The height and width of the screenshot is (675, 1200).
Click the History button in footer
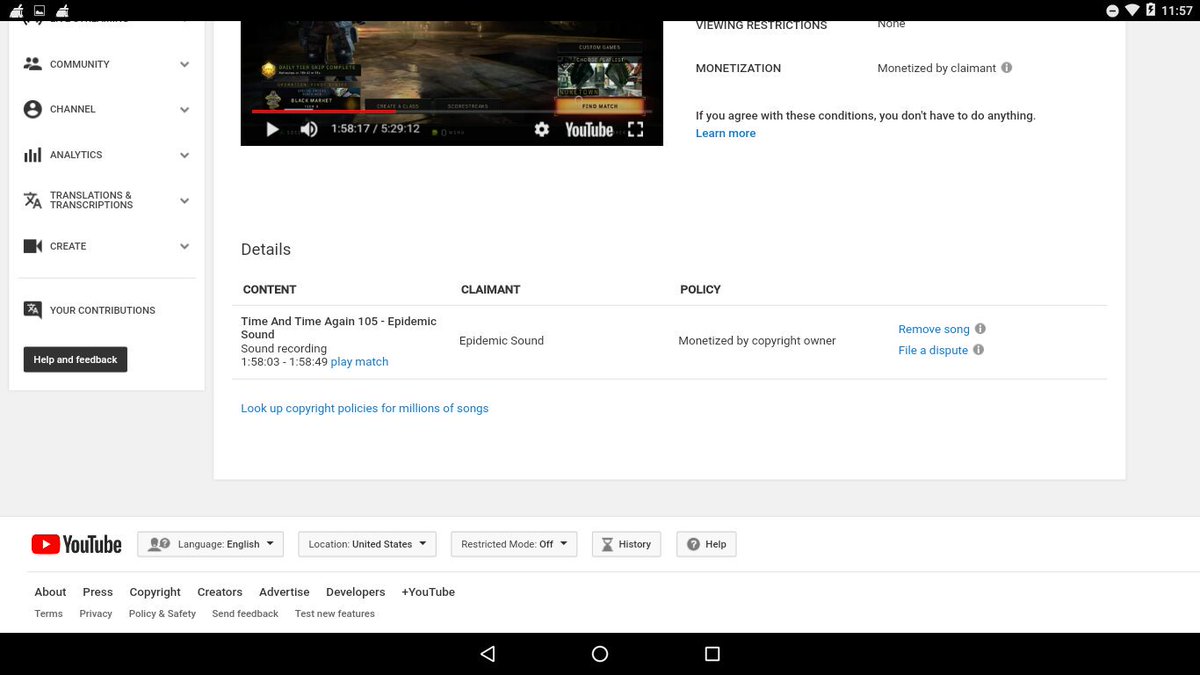[x=626, y=544]
